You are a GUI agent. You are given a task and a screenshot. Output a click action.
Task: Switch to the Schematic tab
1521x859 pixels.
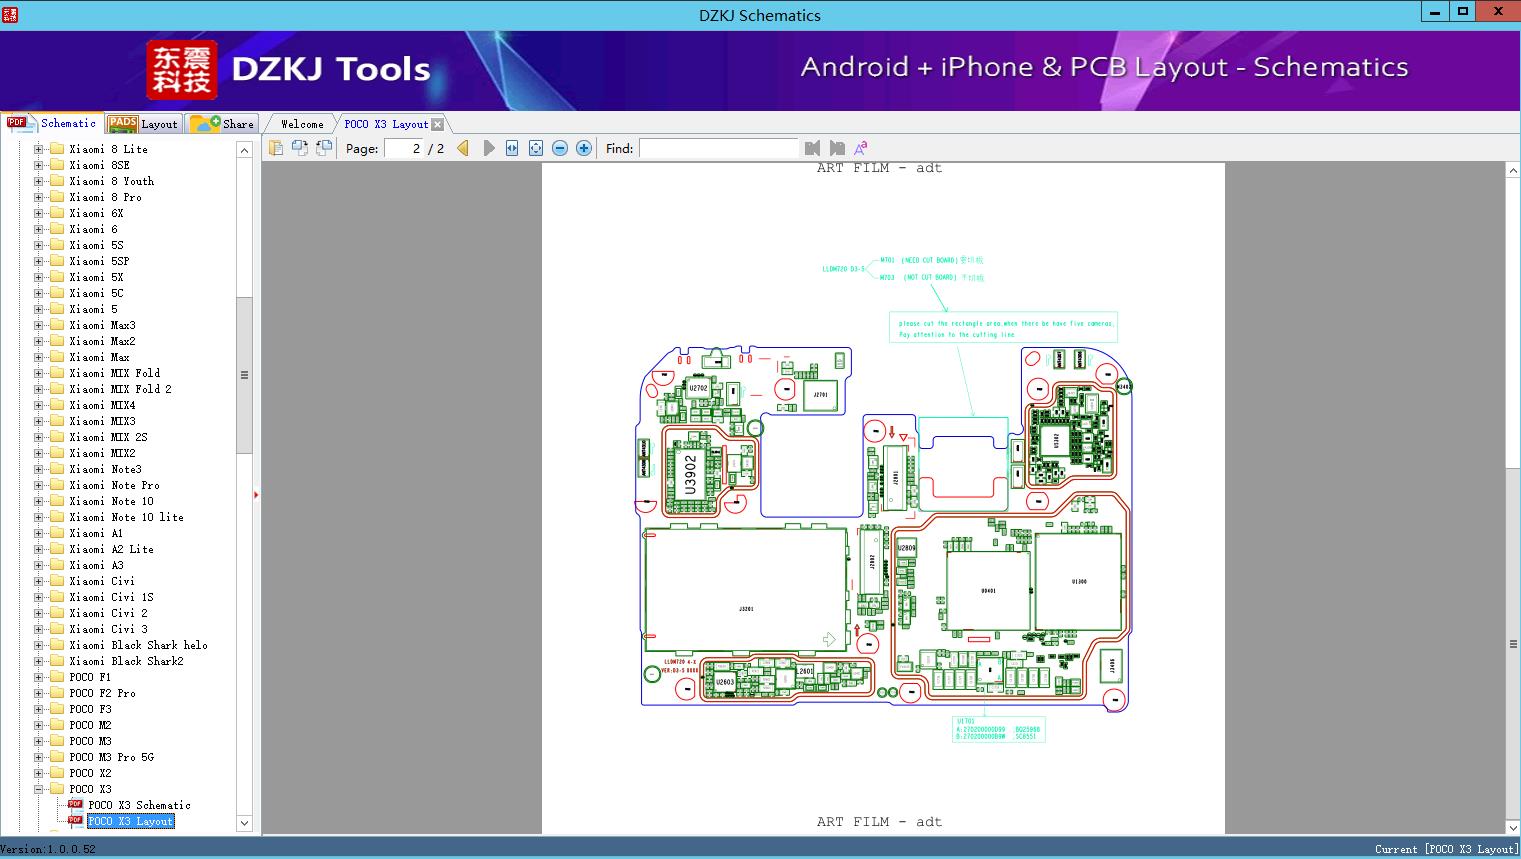[x=52, y=123]
